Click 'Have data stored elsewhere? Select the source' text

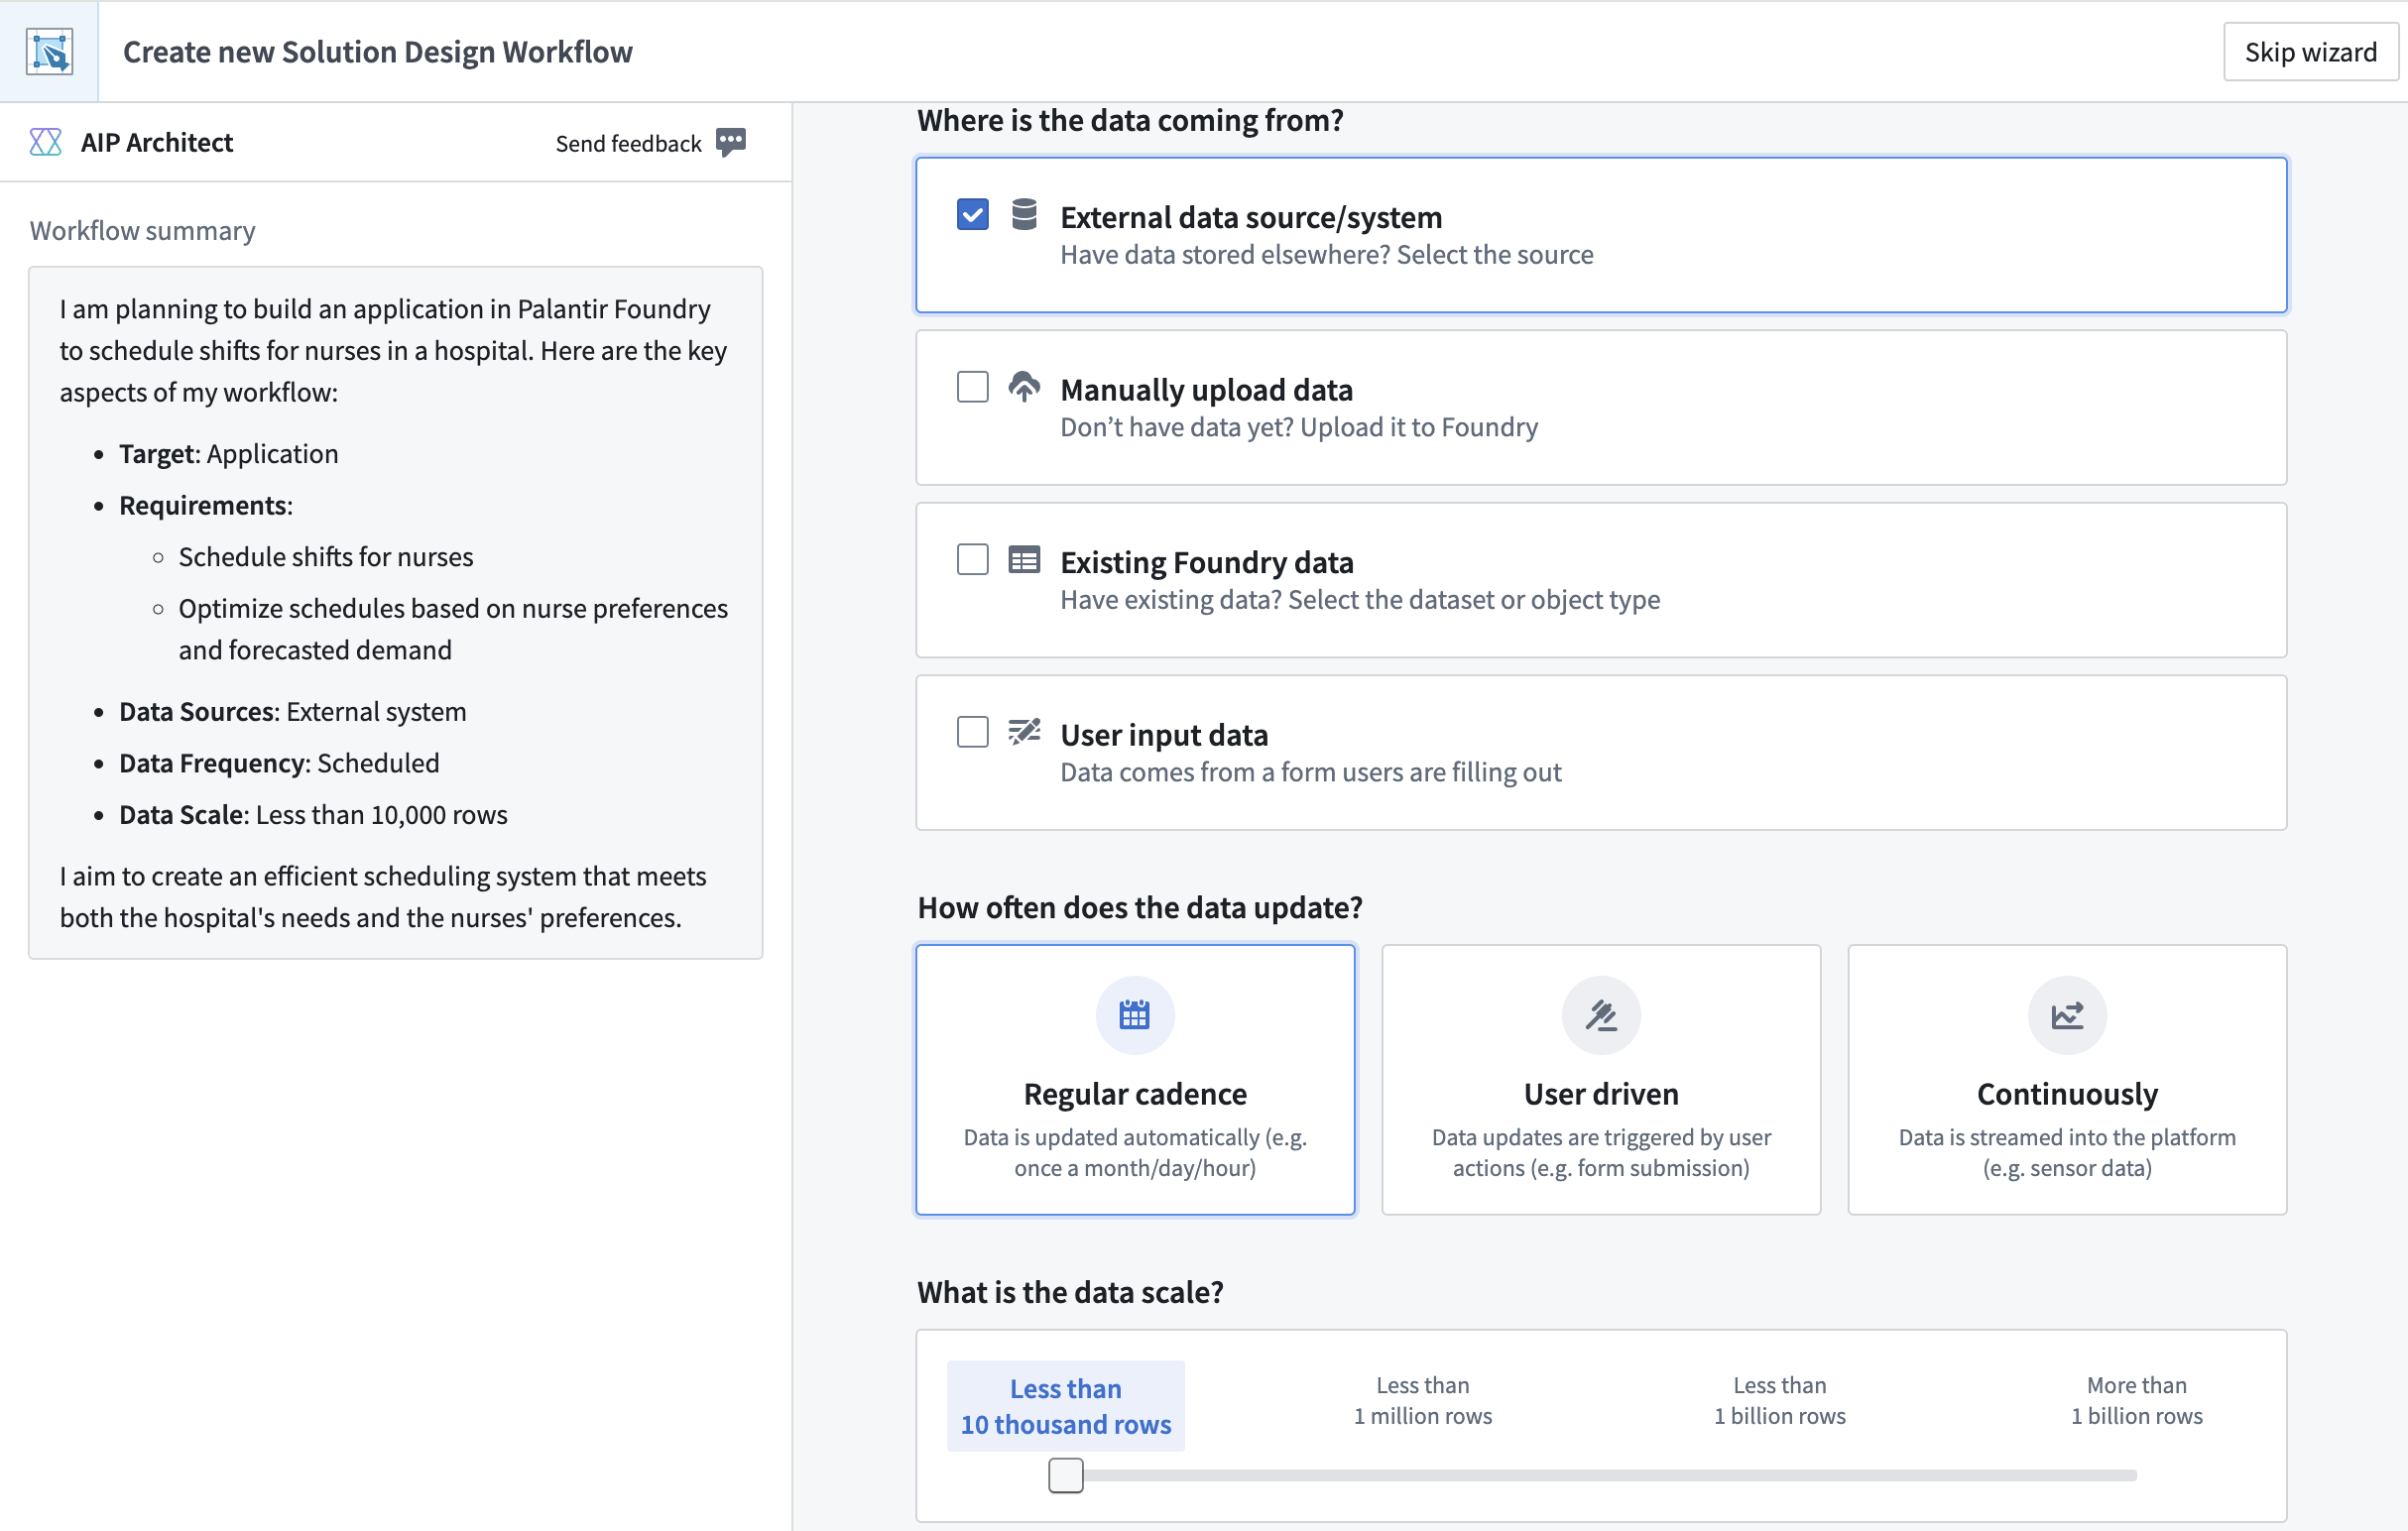pyautogui.click(x=1326, y=254)
